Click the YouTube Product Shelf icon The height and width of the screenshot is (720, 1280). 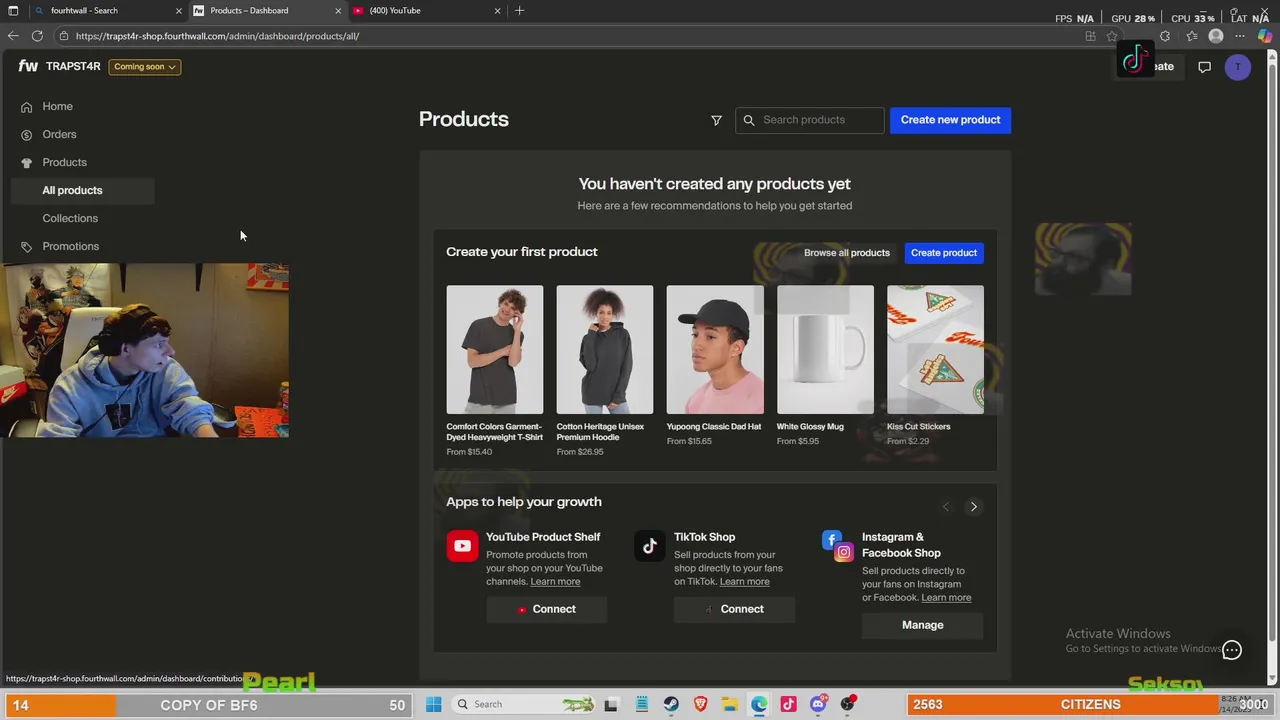462,546
